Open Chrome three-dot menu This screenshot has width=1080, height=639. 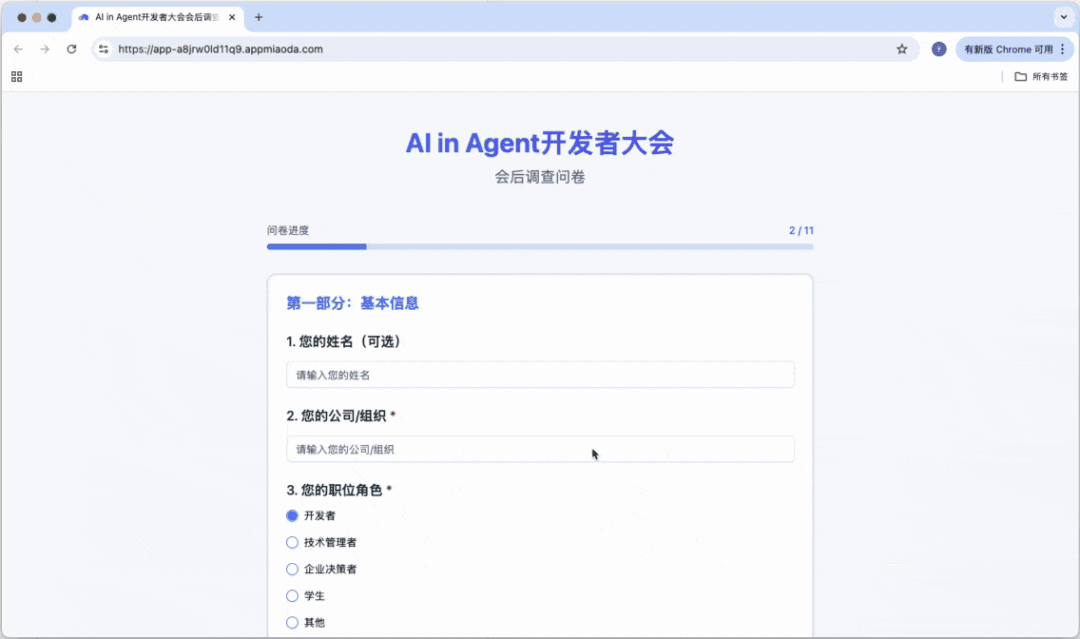tap(1063, 49)
